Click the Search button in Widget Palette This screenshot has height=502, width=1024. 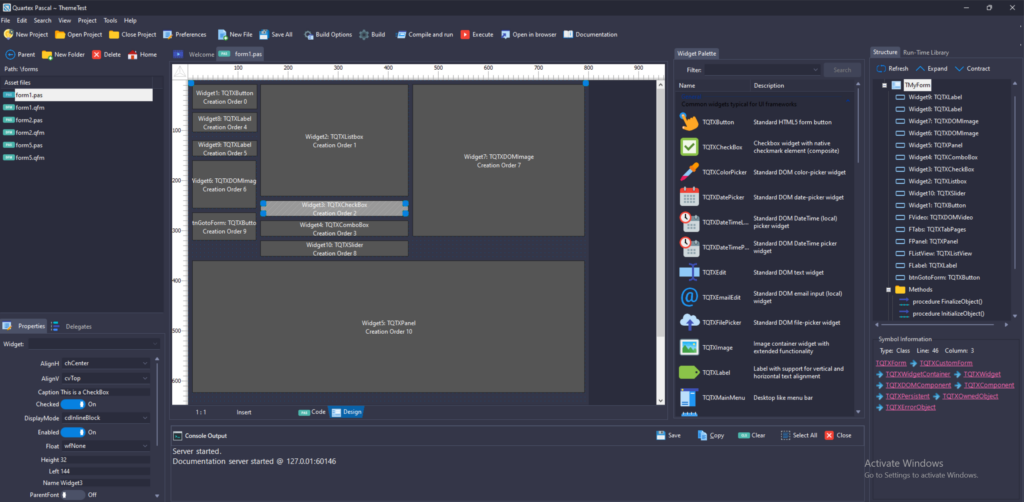842,70
